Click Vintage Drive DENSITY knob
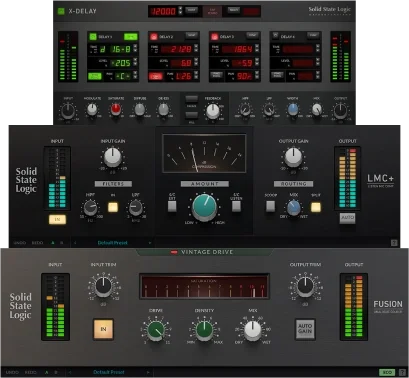Image resolution: width=409 pixels, height=378 pixels. click(x=204, y=330)
